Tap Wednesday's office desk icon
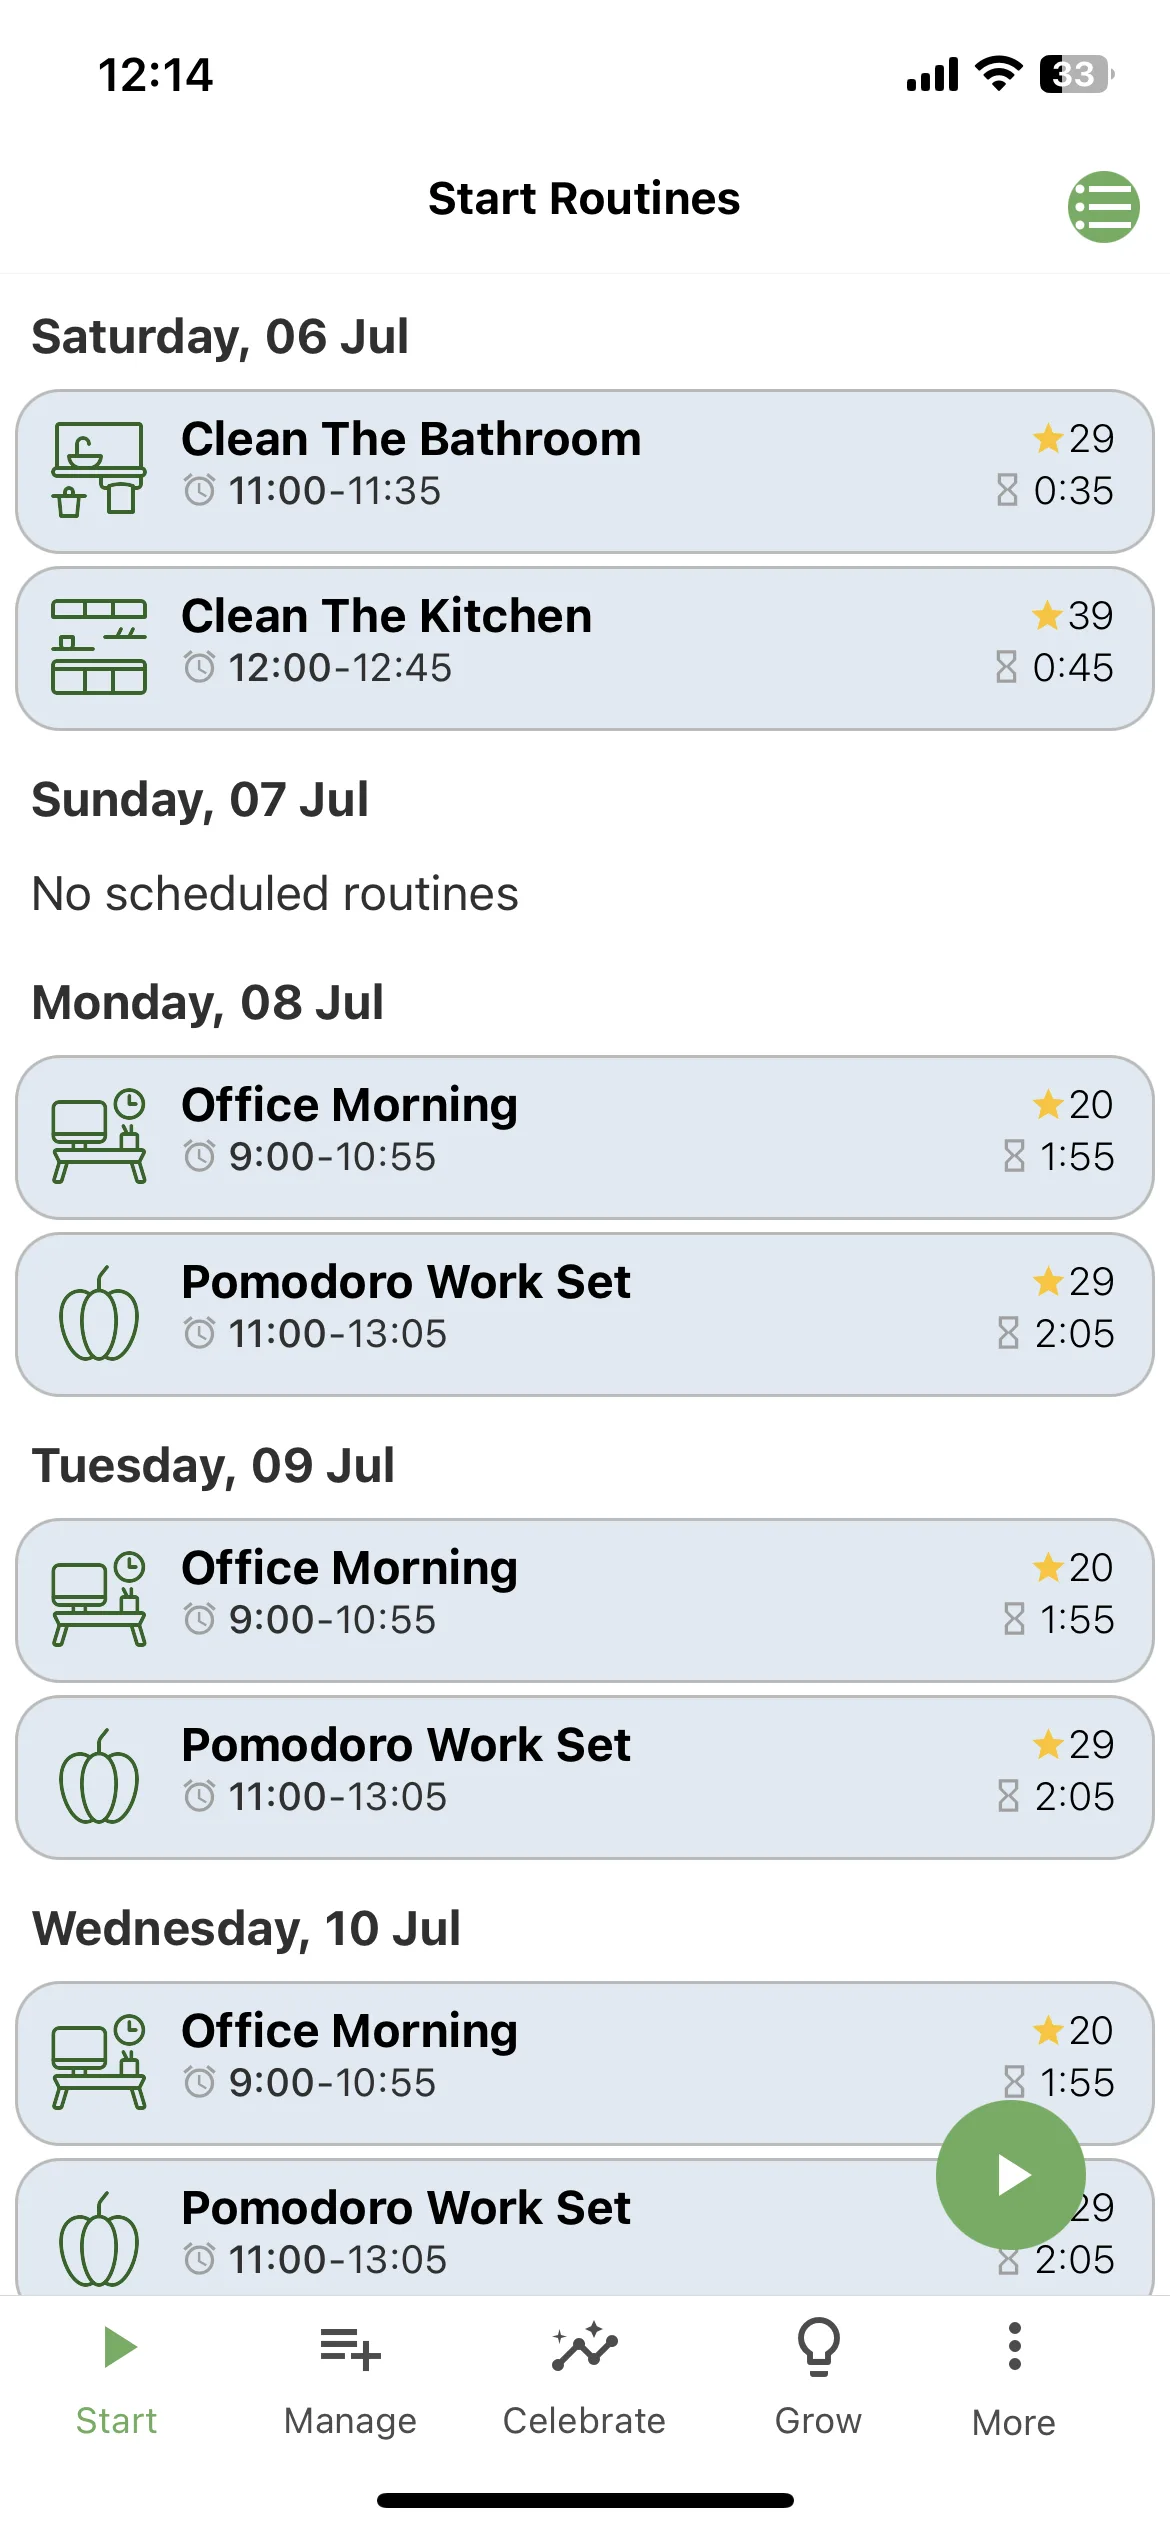The height and width of the screenshot is (2532, 1170). coord(99,2061)
